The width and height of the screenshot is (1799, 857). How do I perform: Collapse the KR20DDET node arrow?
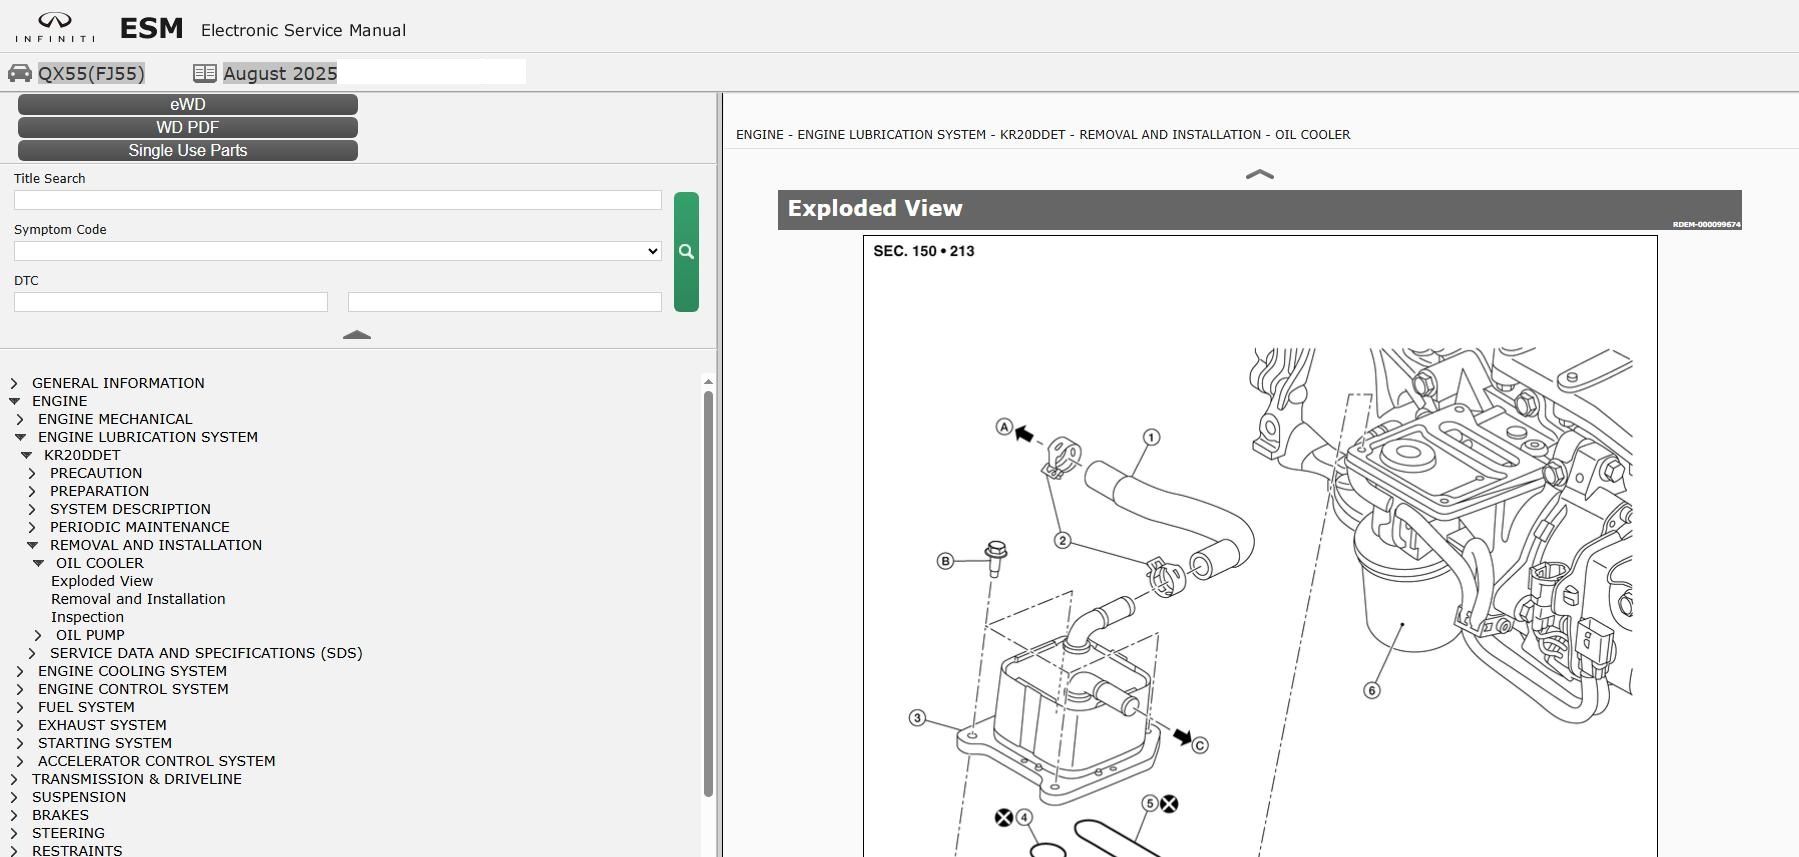point(26,455)
